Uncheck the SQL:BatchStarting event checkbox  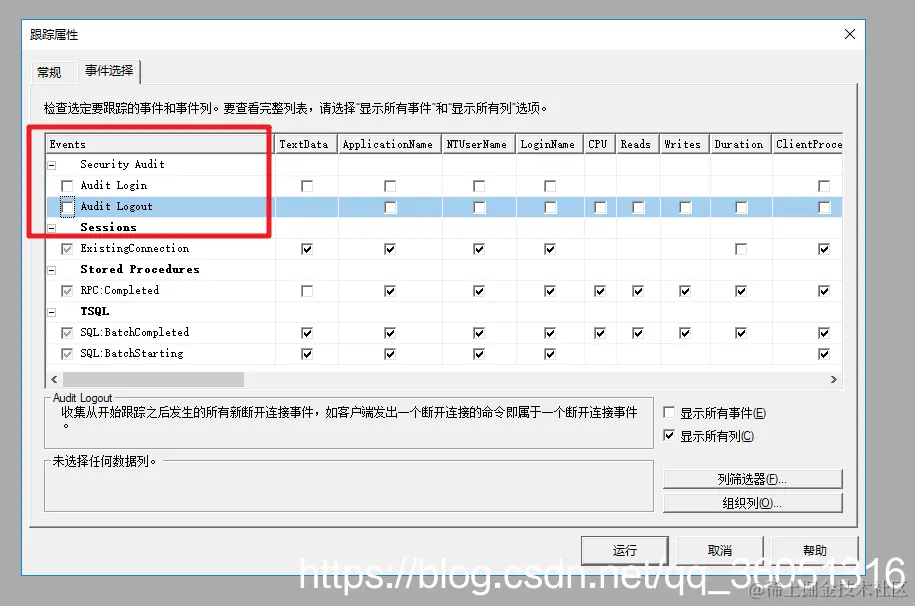(x=67, y=354)
